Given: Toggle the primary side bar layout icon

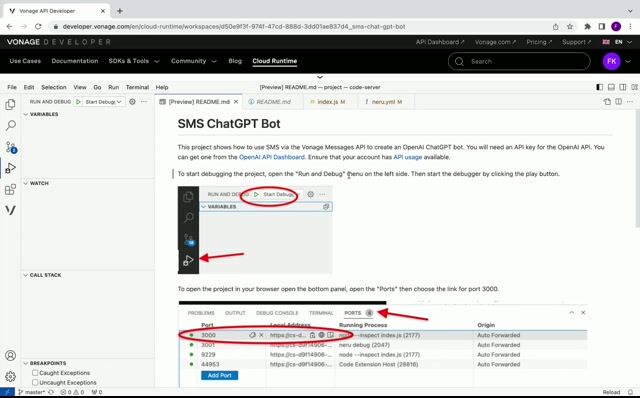Looking at the screenshot, I should [x=600, y=87].
